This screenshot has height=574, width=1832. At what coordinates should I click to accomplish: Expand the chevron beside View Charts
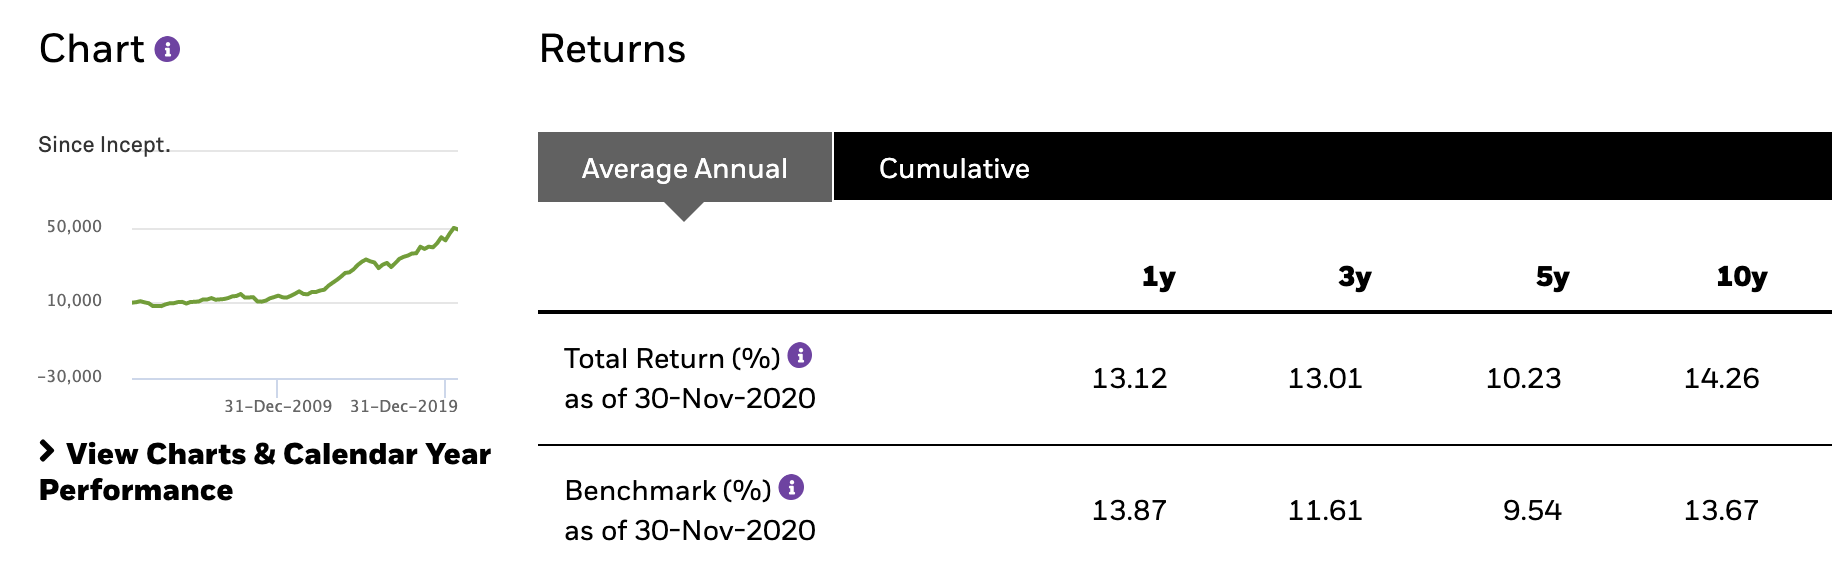(x=46, y=451)
